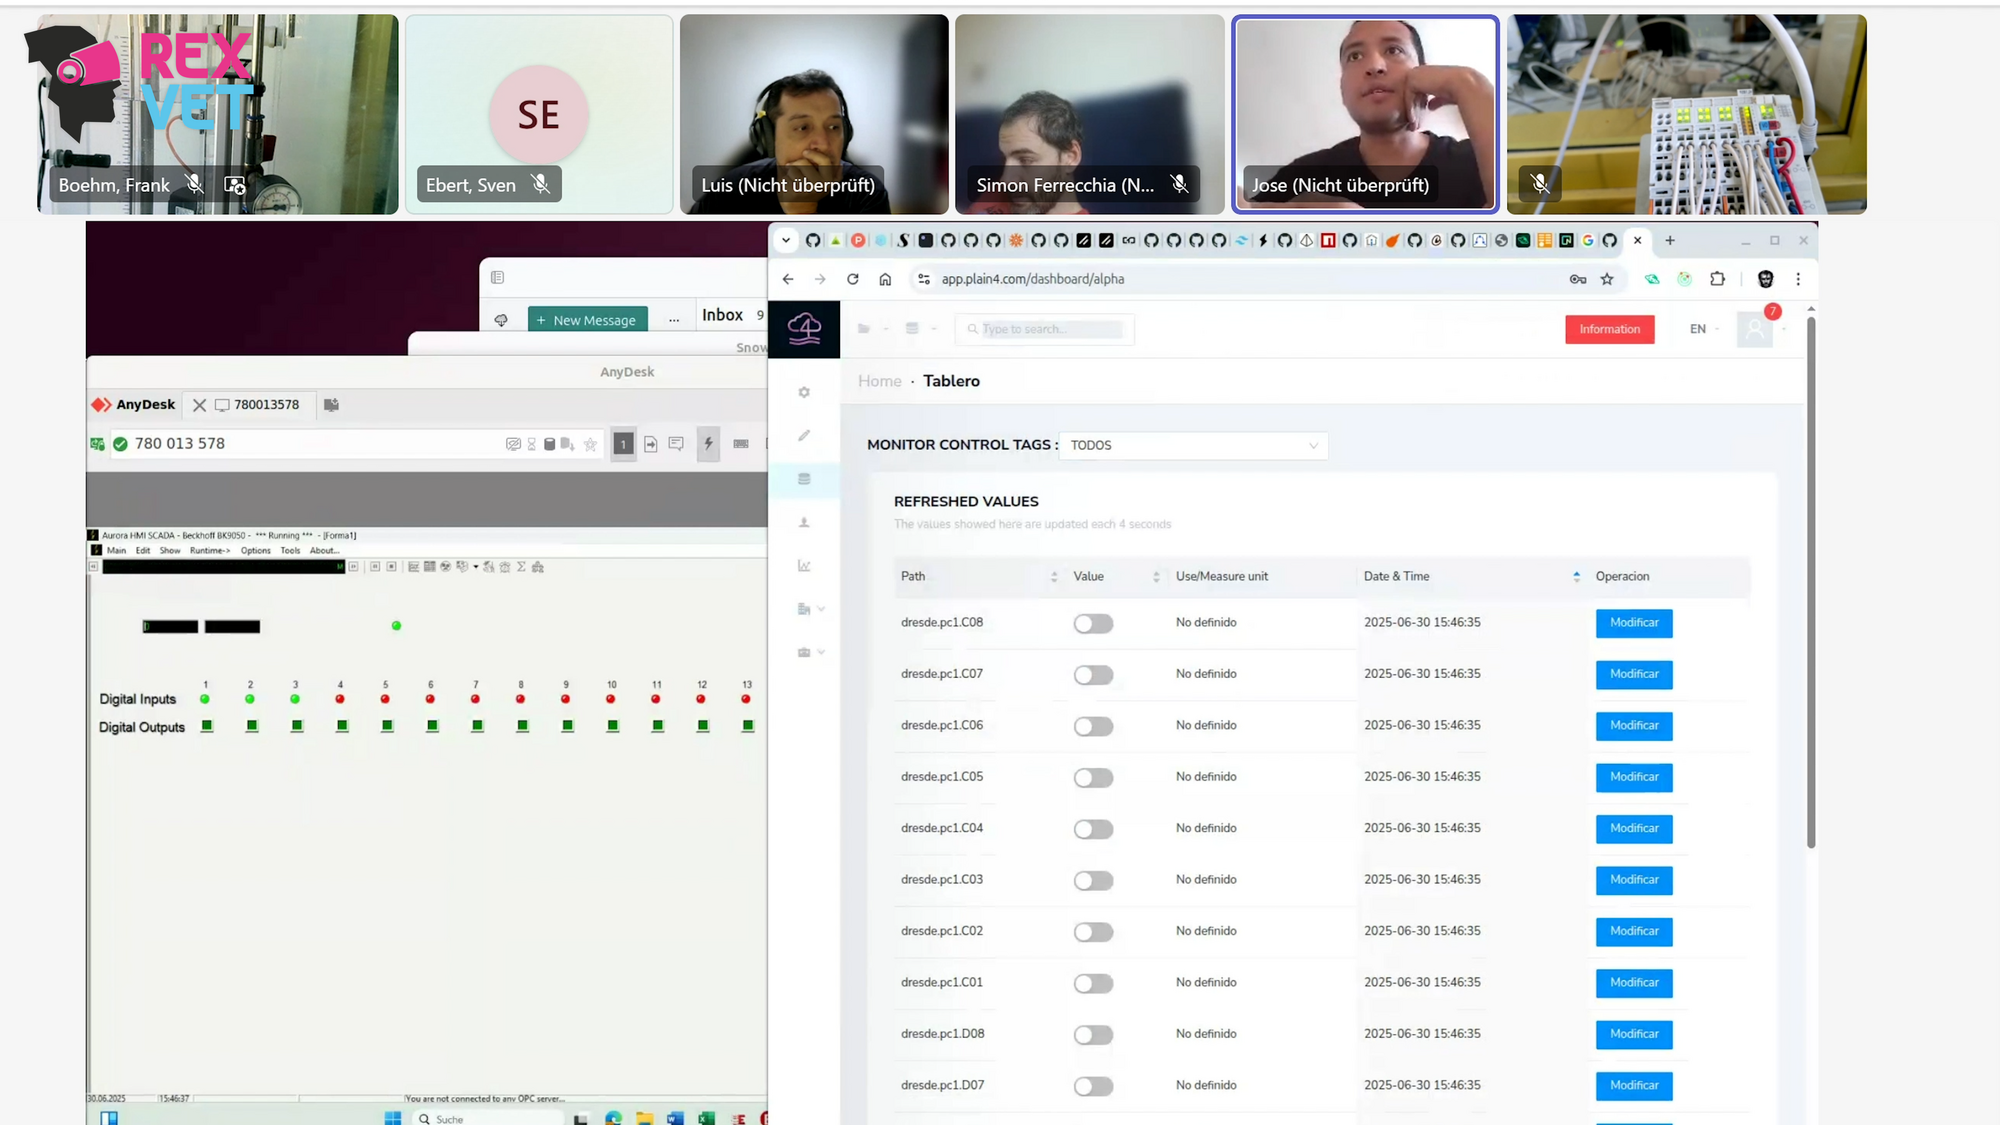
Task: Toggle the dresde.pc1.C08 value switch
Action: (1093, 624)
